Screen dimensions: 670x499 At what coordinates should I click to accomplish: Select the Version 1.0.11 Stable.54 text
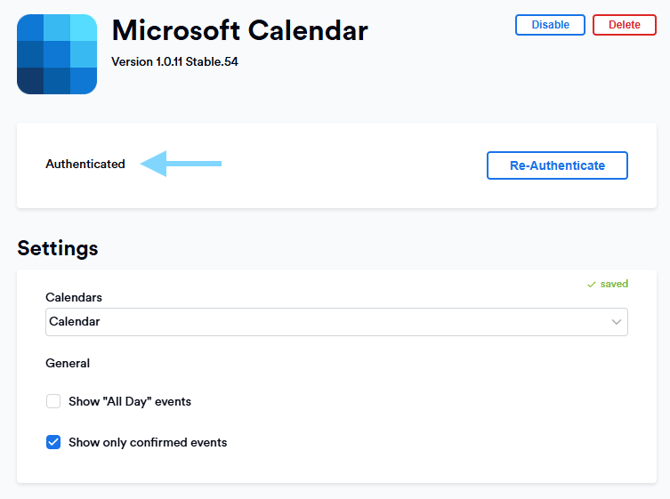point(174,62)
